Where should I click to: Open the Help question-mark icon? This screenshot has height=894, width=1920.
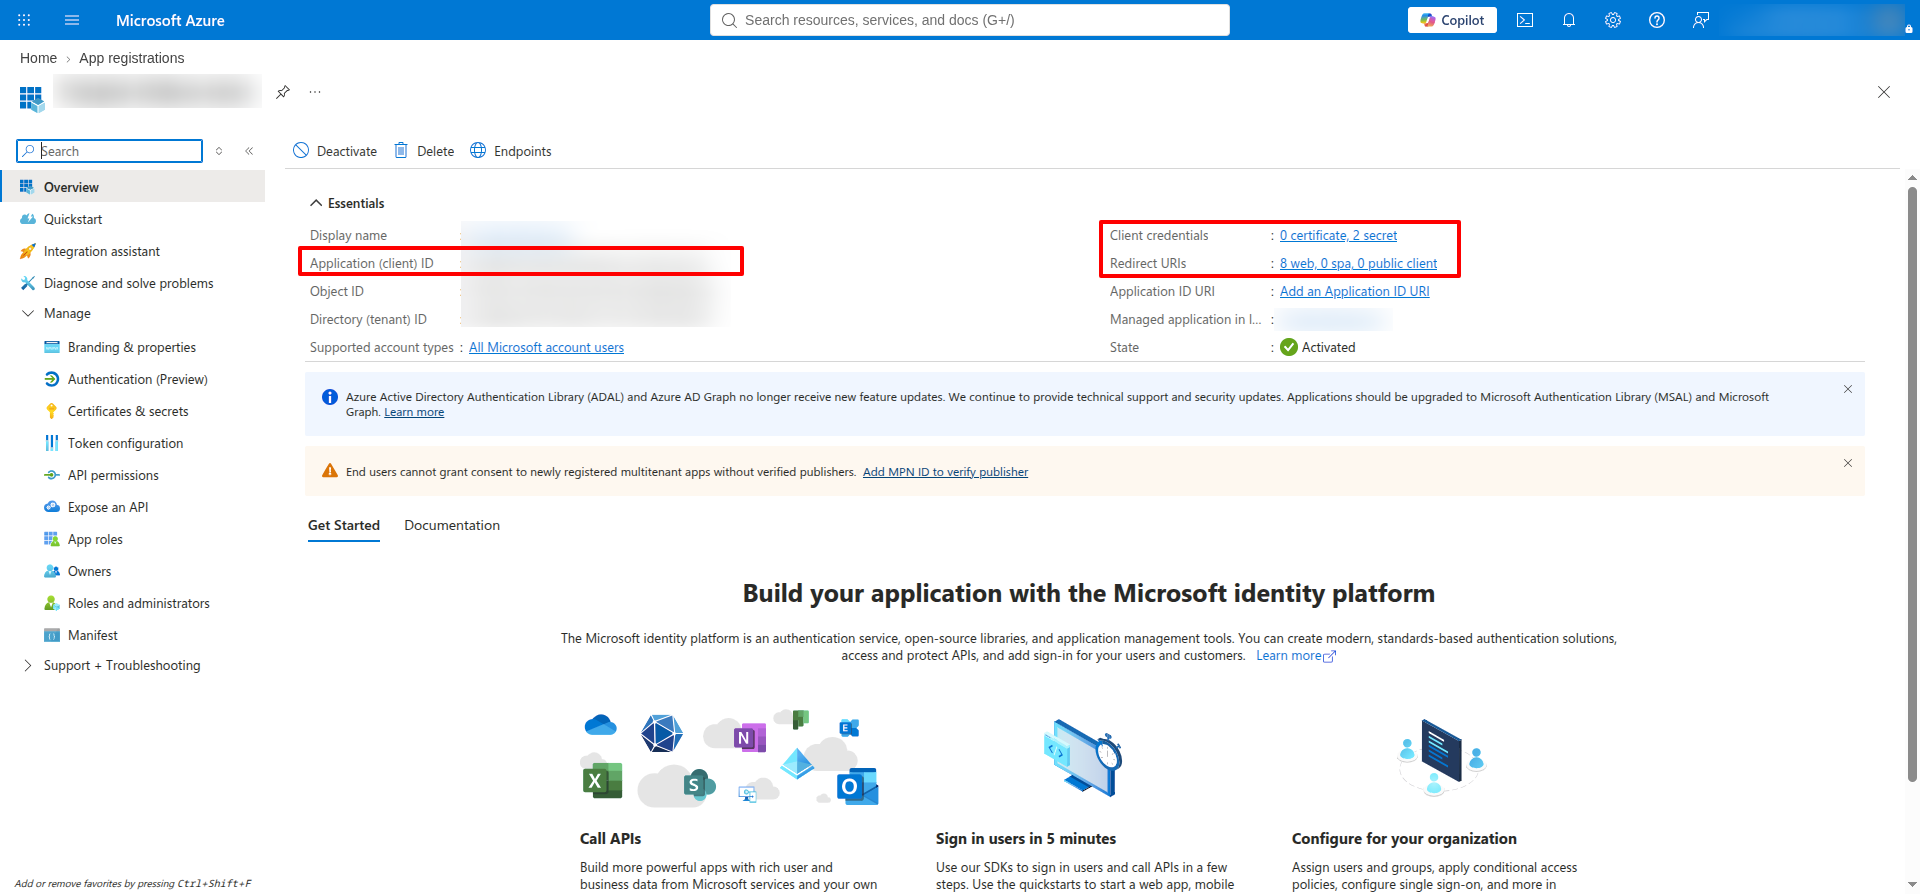[x=1657, y=20]
